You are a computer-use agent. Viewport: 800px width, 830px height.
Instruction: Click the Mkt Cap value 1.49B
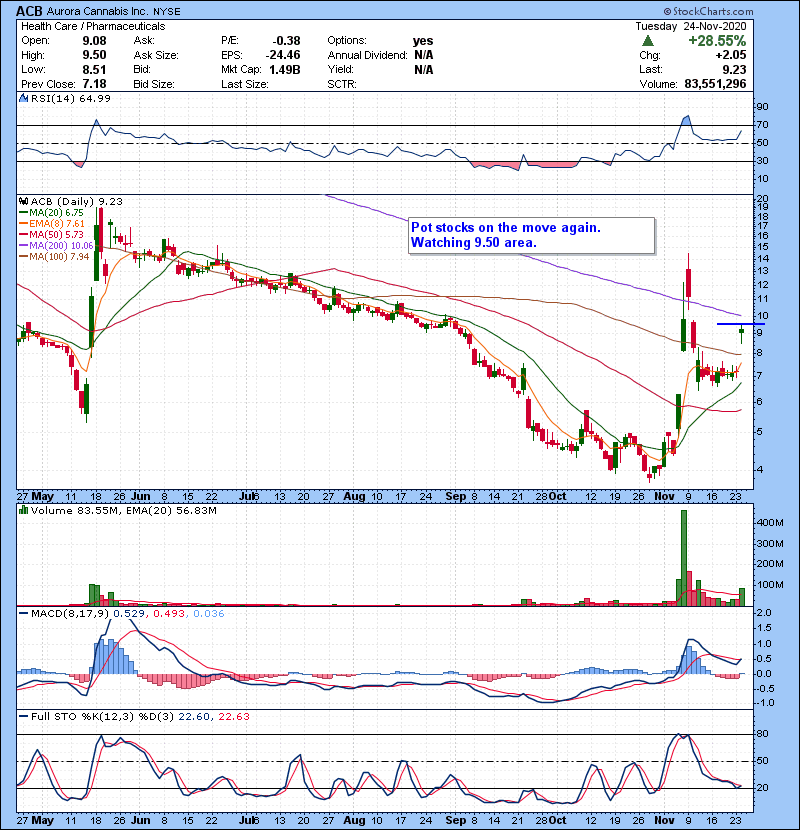[285, 69]
